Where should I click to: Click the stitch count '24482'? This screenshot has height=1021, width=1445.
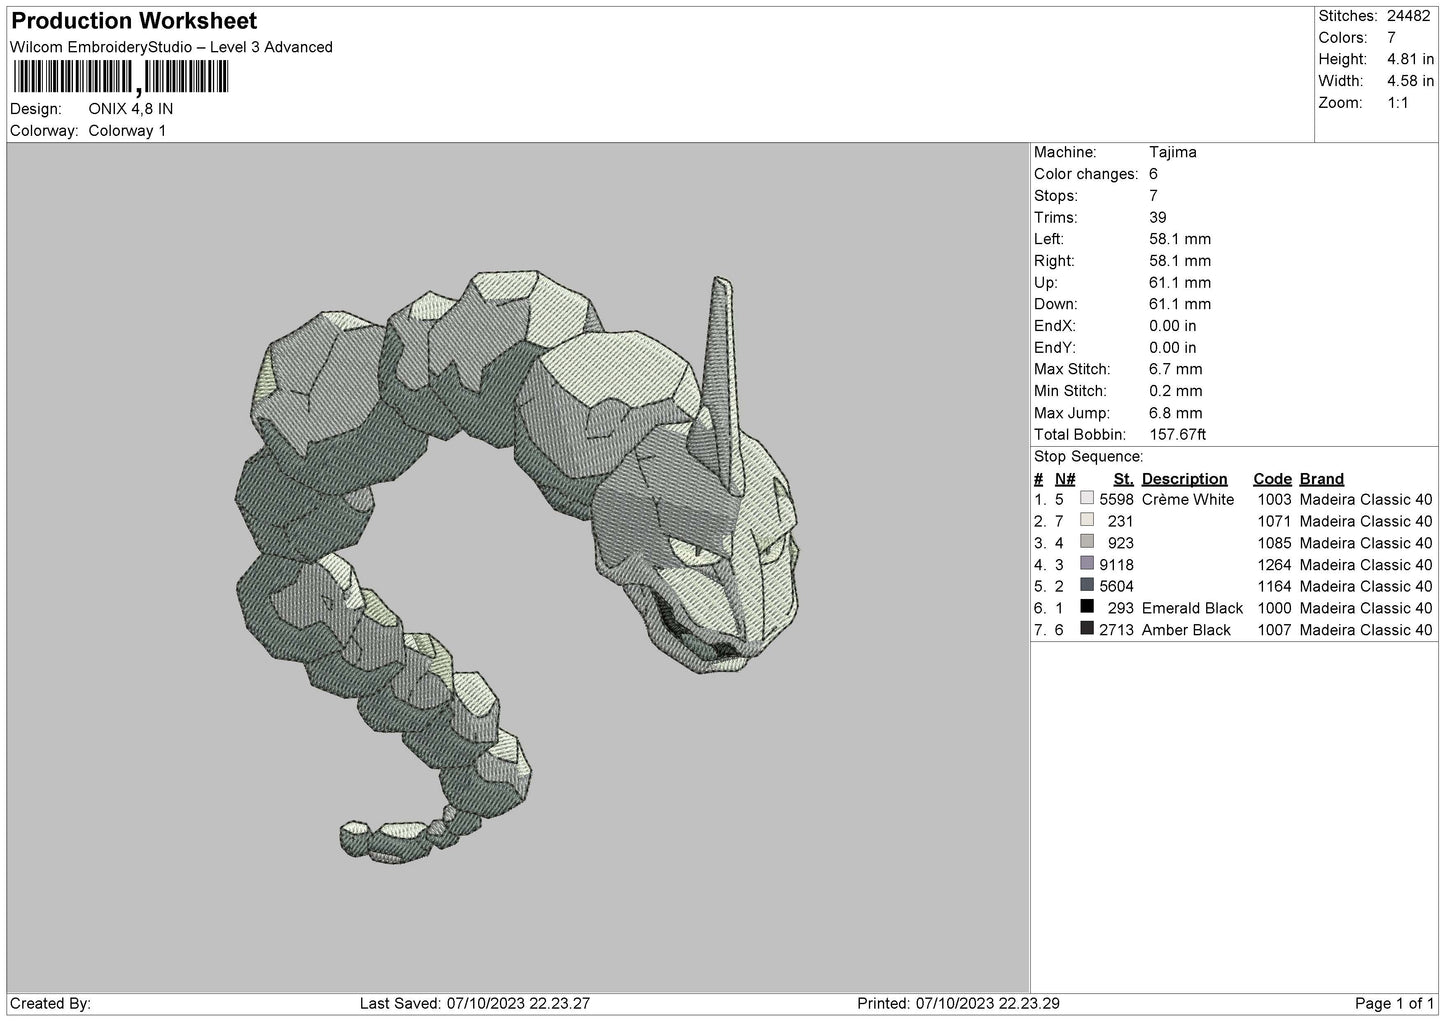[x=1409, y=16]
